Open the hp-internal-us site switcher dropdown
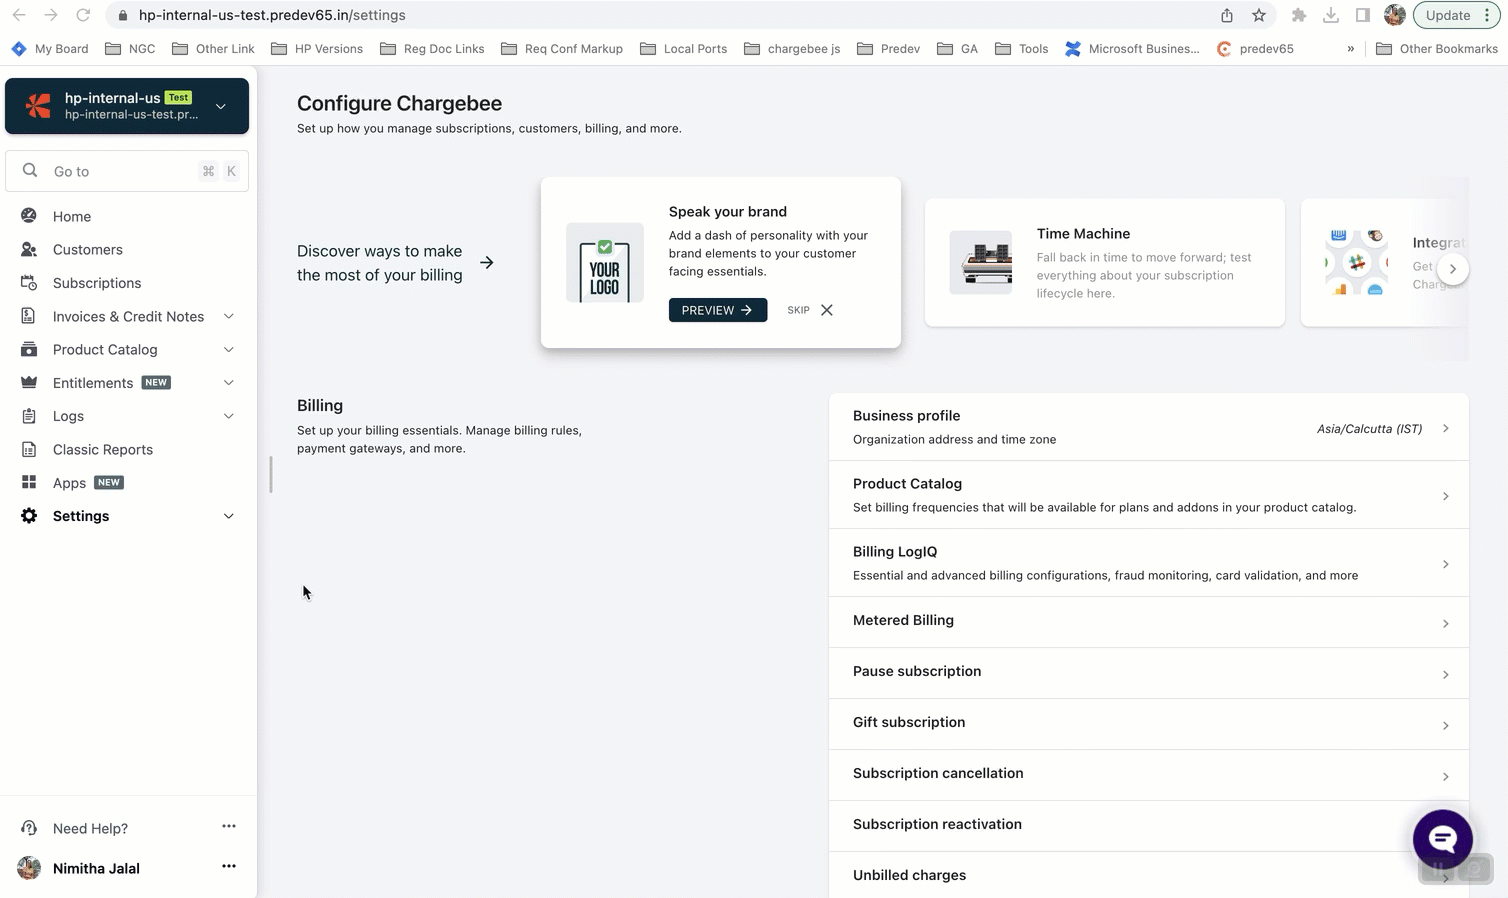Viewport: 1508px width, 898px height. 221,106
